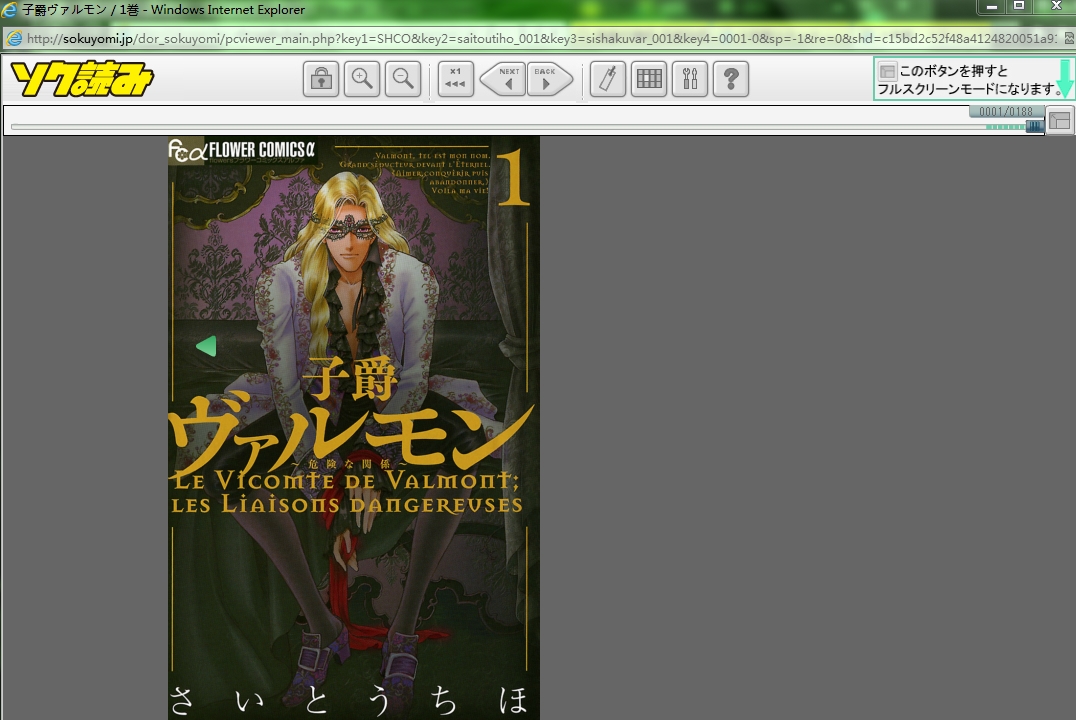This screenshot has height=720, width=1076.
Task: Click the page icon at address bar right end
Action: (1068, 38)
